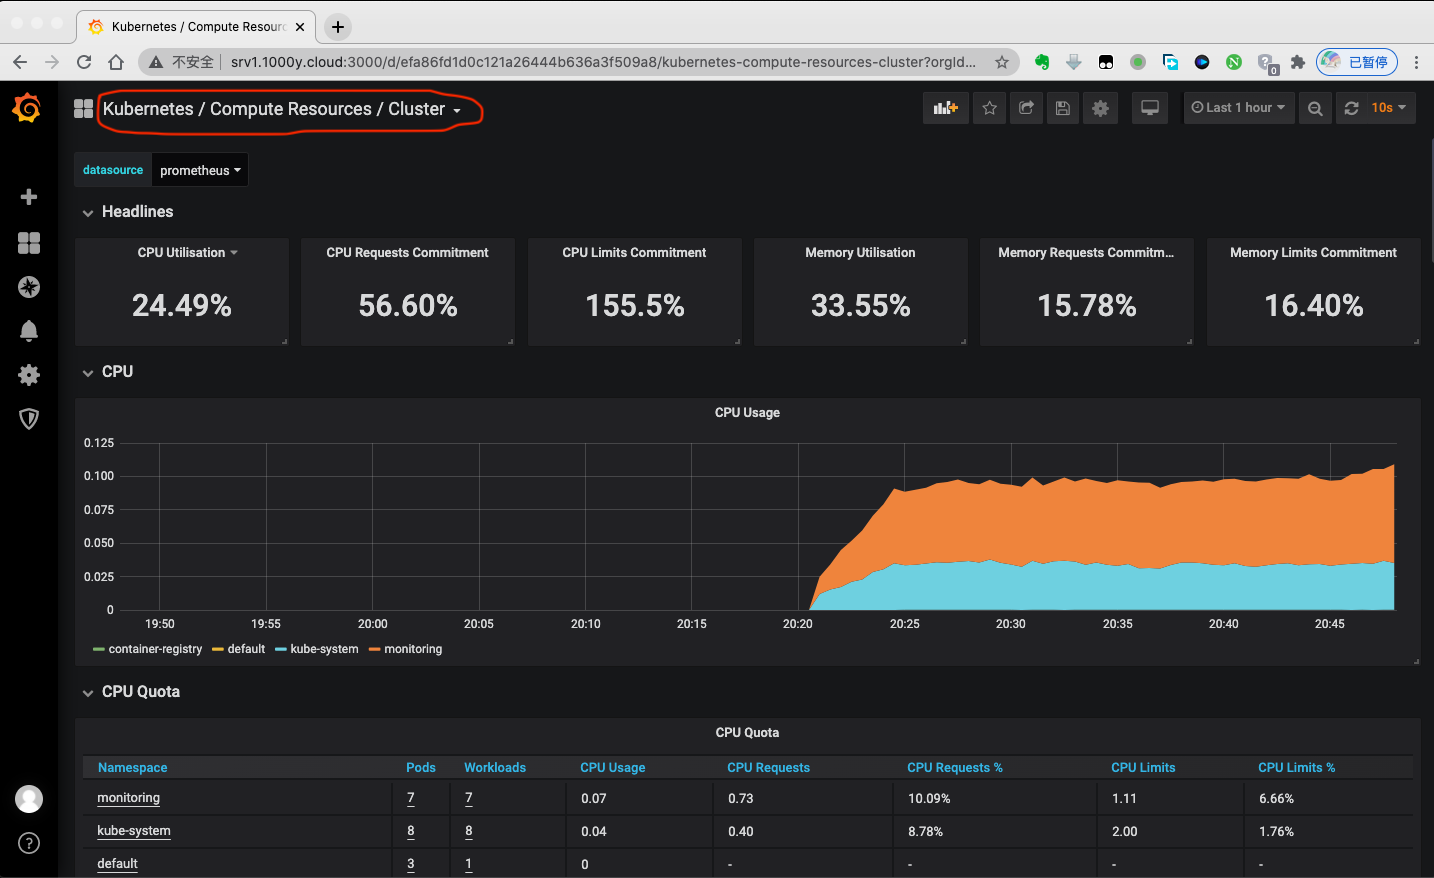Toggle monitoring series in chart legend
Image resolution: width=1434 pixels, height=878 pixels.
pos(412,649)
